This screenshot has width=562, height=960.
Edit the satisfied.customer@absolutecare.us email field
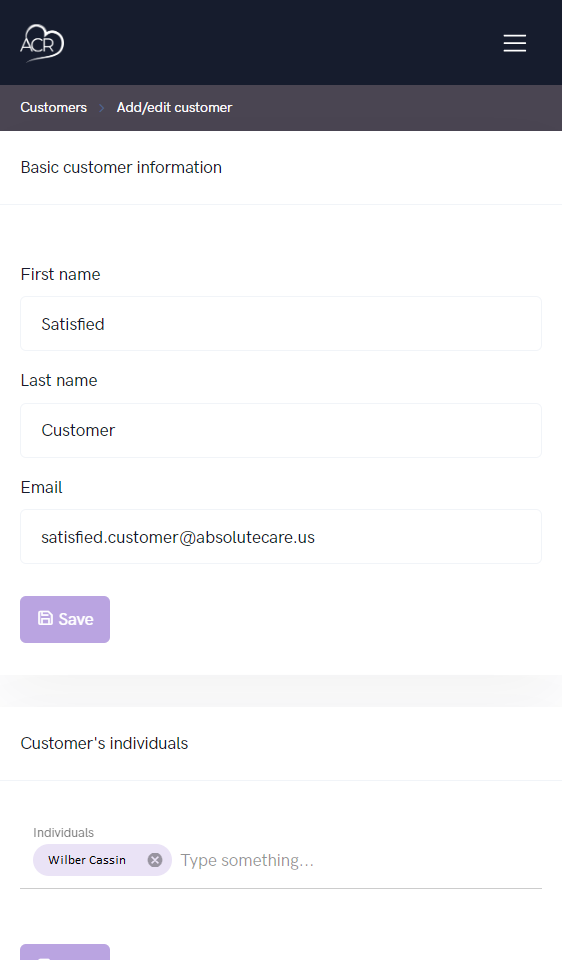coord(281,537)
